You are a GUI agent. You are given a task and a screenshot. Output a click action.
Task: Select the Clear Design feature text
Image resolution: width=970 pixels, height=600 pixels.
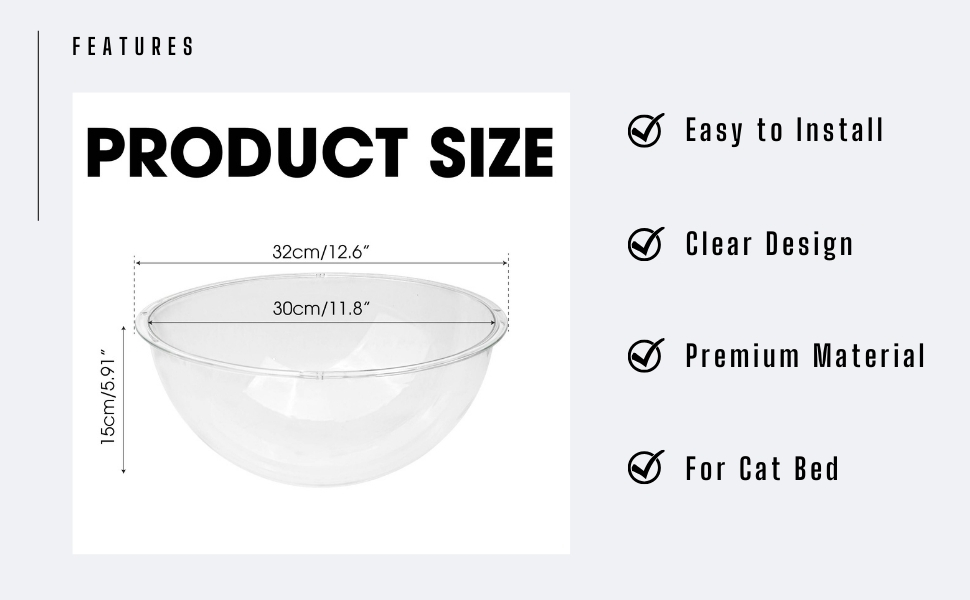coord(770,244)
